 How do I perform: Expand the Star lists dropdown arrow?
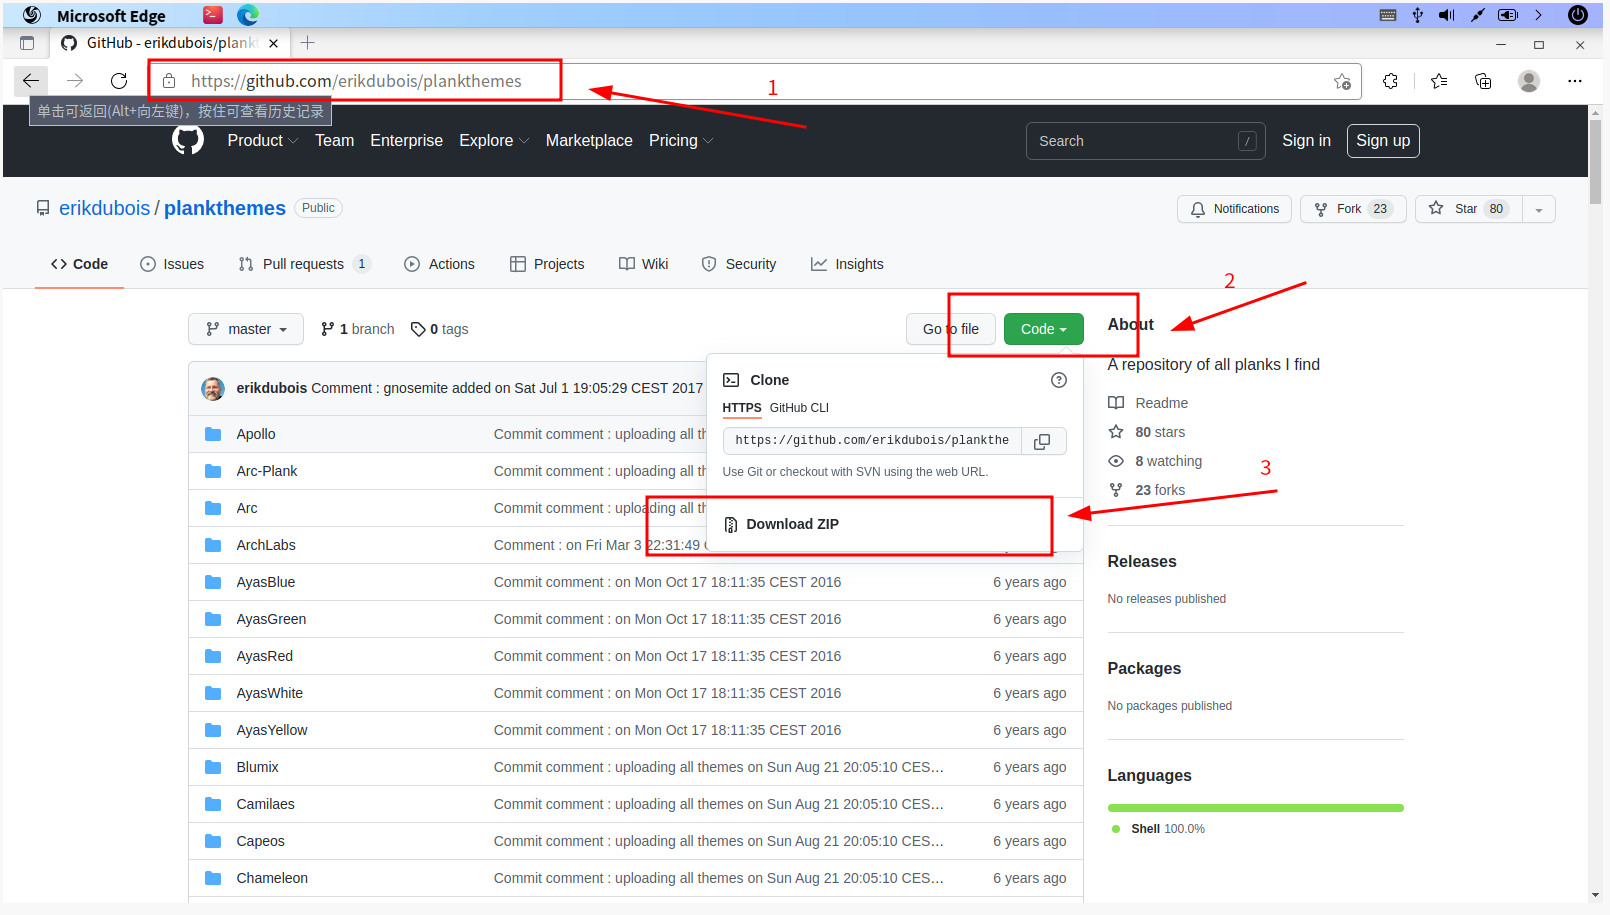pos(1539,209)
